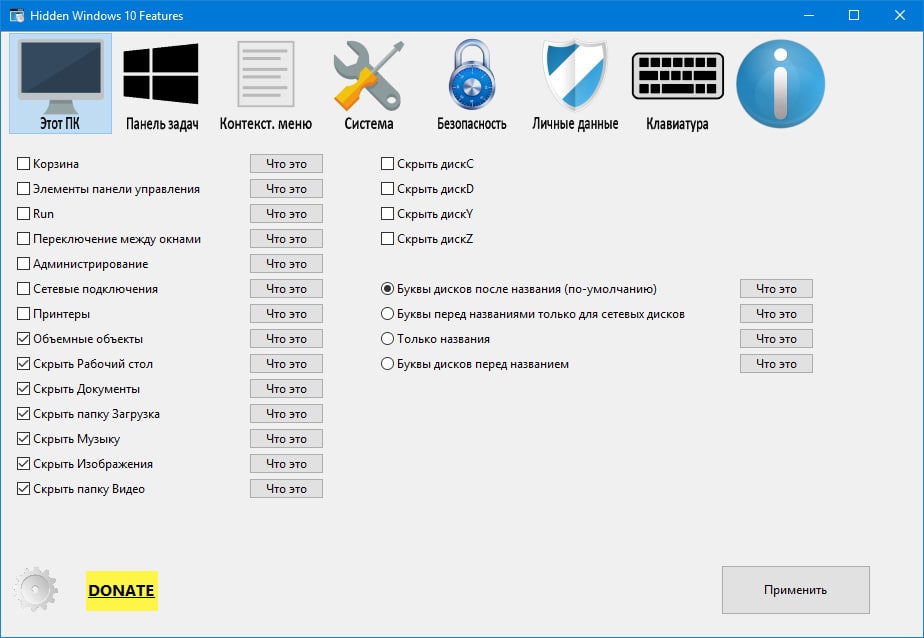The width and height of the screenshot is (924, 638).
Task: Click Что это for Переключение между окнами
Action: tap(286, 239)
